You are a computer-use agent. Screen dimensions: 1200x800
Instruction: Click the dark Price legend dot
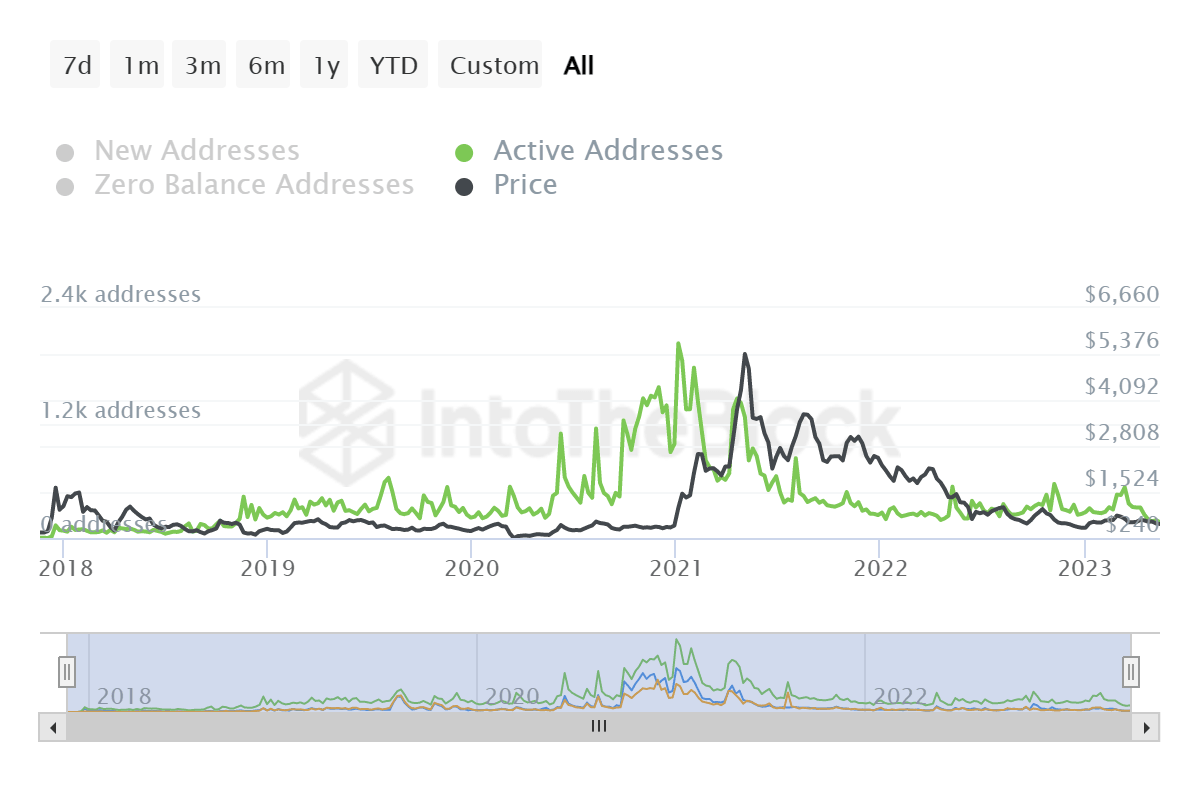pyautogui.click(x=465, y=185)
